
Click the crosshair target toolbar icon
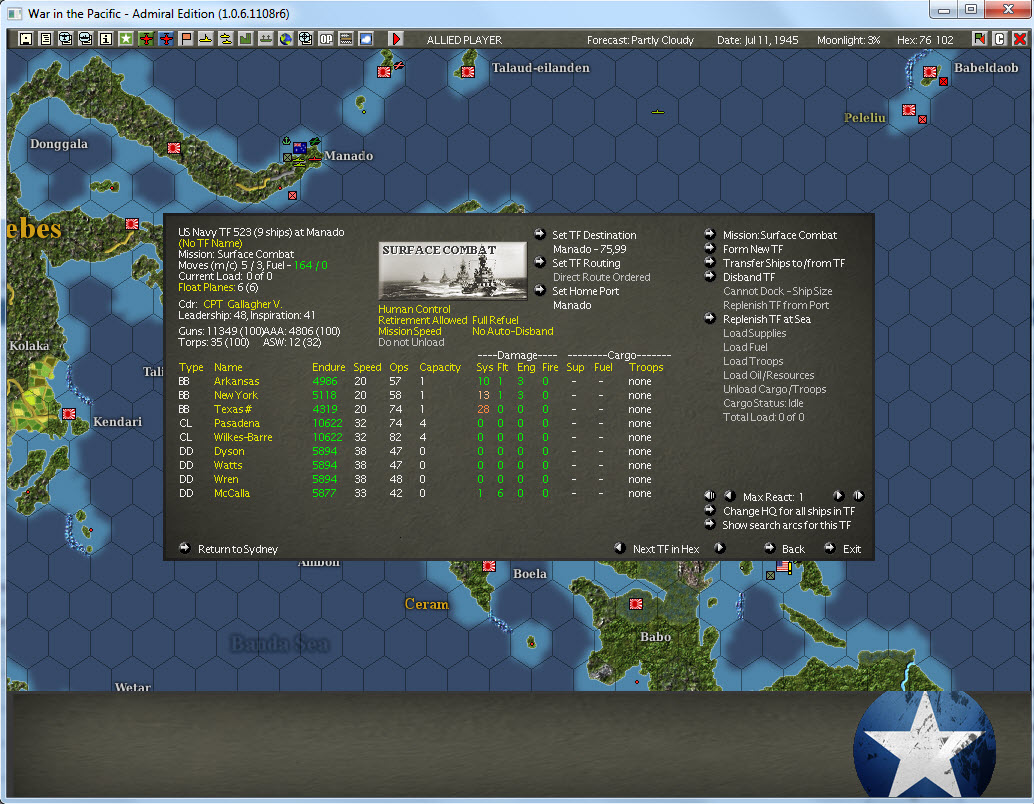(x=305, y=40)
